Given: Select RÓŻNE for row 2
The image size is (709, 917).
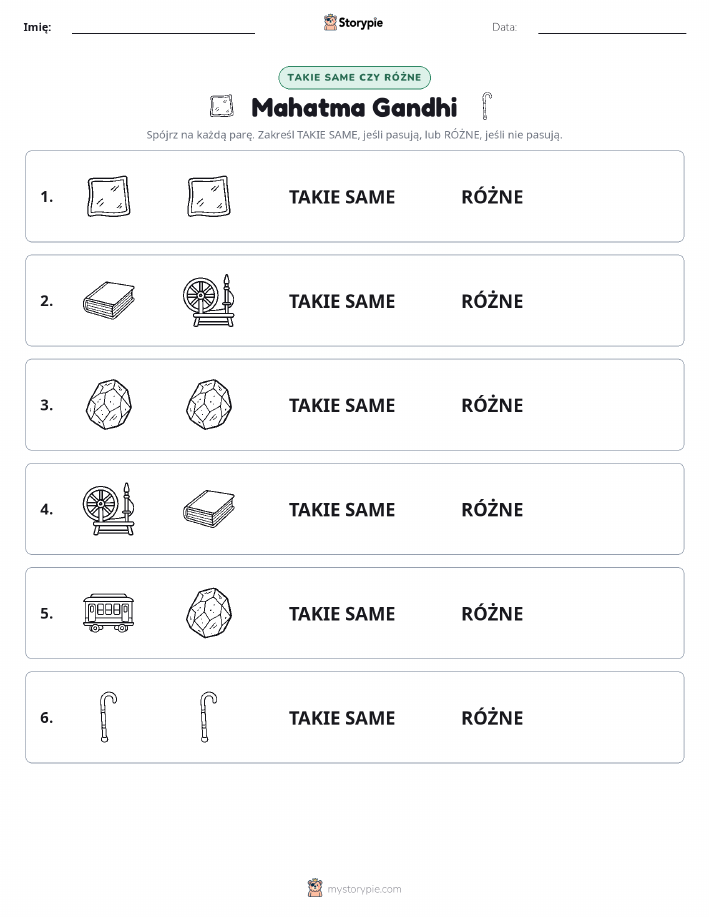Looking at the screenshot, I should click(492, 301).
